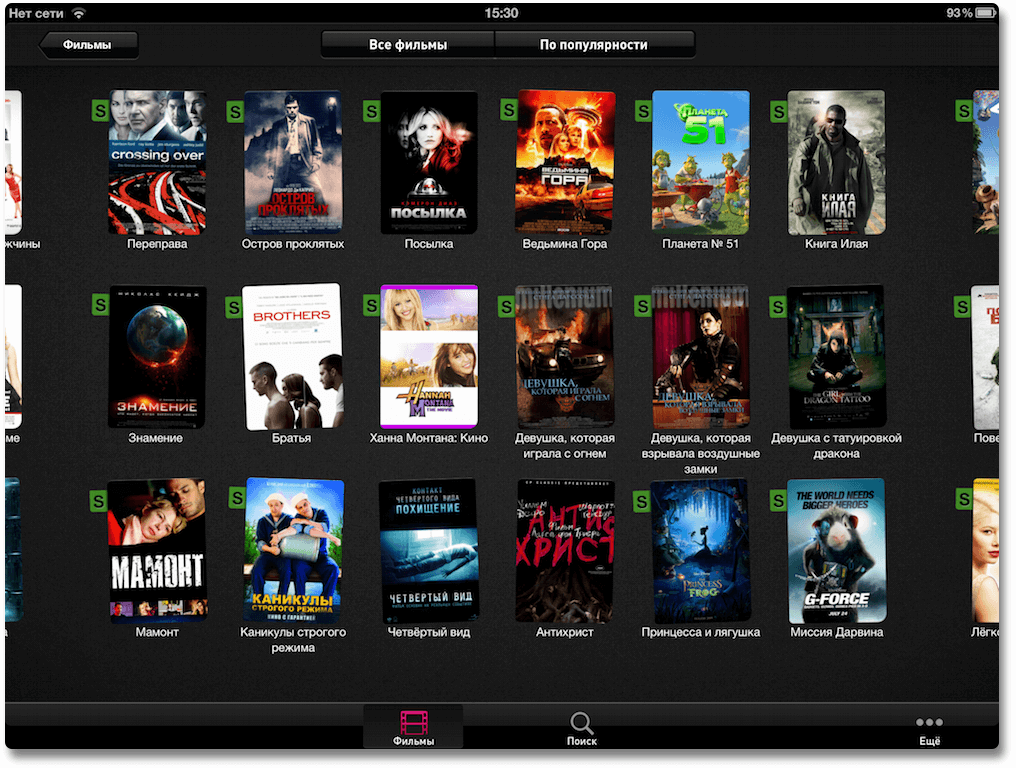The image size is (1016, 768).
Task: Click the S badge on Каникулы строгого режима
Action: pos(237,498)
